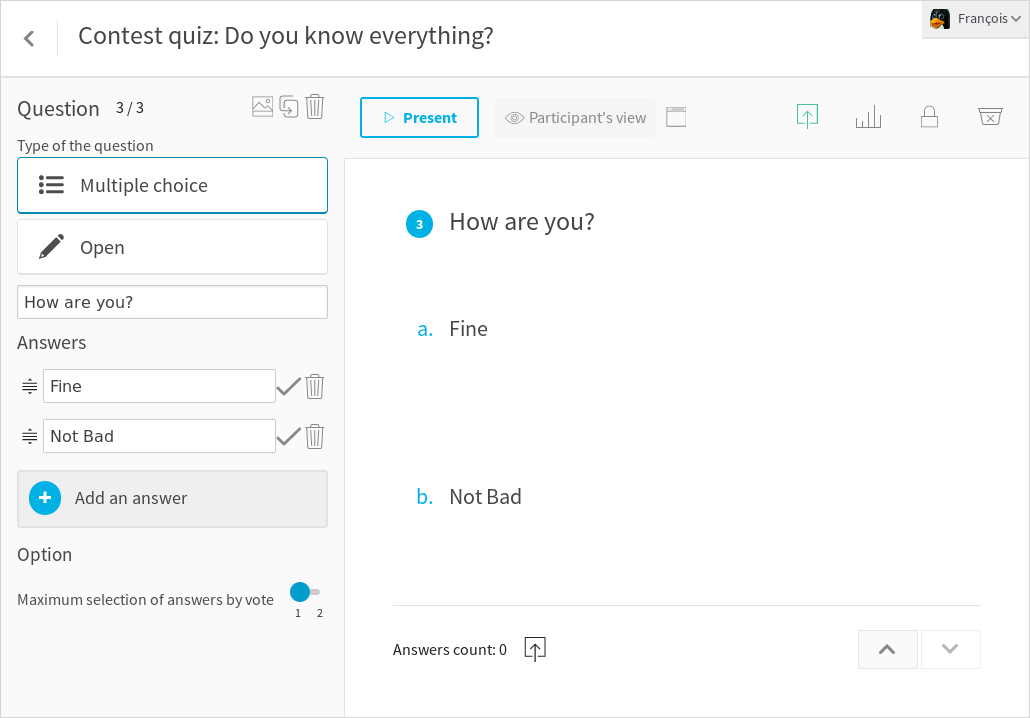Click the window layout icon beside Participant's view
This screenshot has width=1030, height=718.
[676, 117]
